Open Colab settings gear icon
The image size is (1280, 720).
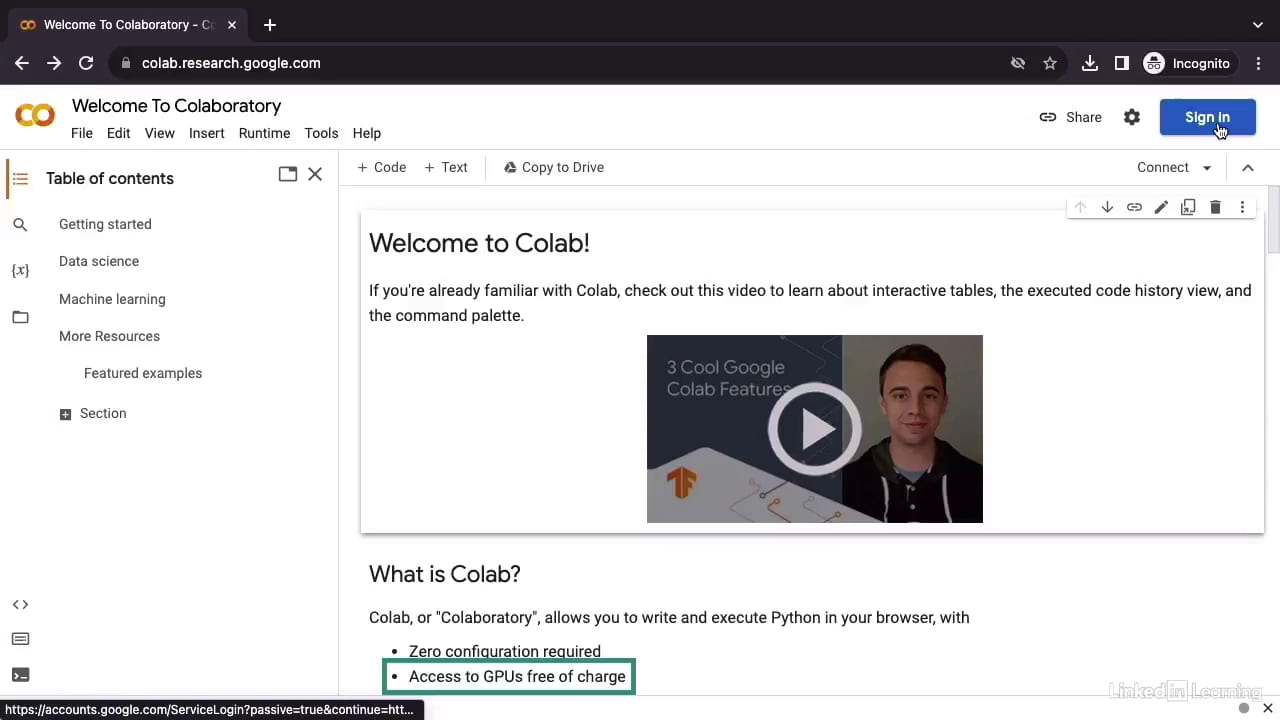[x=1132, y=117]
